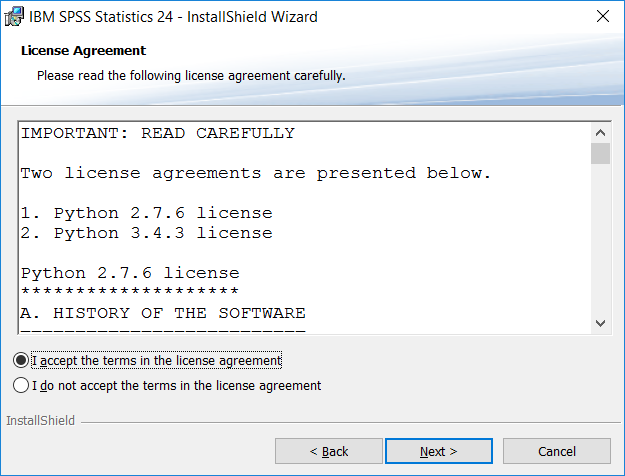This screenshot has height=476, width=625.
Task: Close the InstallShield Wizard window
Action: coord(603,16)
